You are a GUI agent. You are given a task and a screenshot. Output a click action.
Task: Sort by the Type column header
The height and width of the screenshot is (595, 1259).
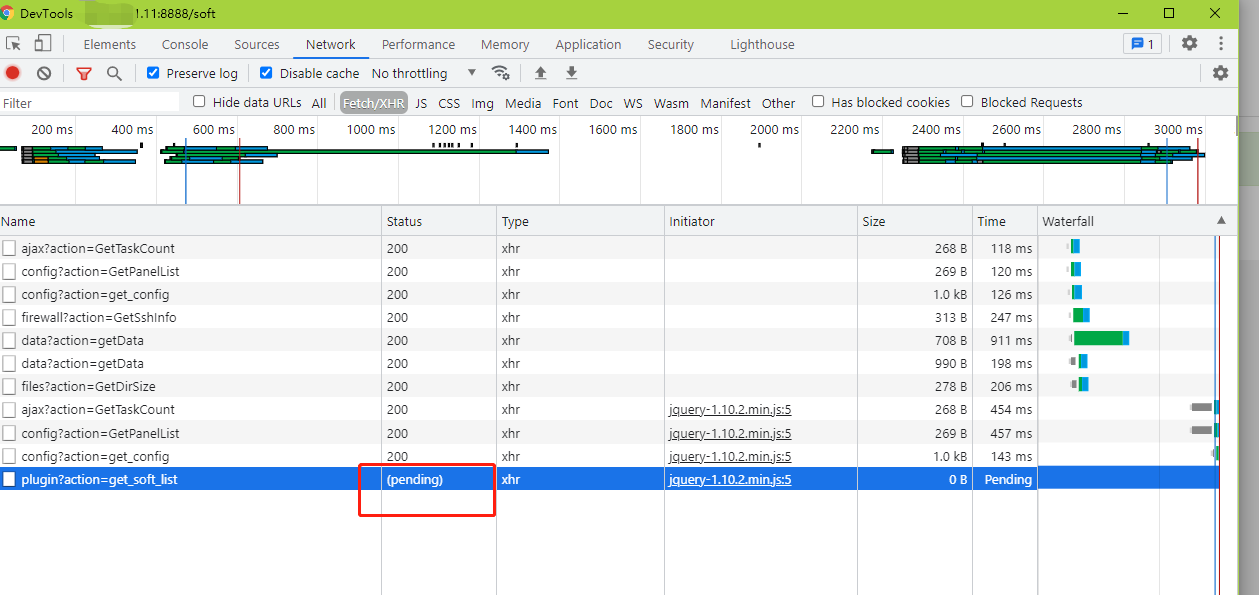(581, 221)
